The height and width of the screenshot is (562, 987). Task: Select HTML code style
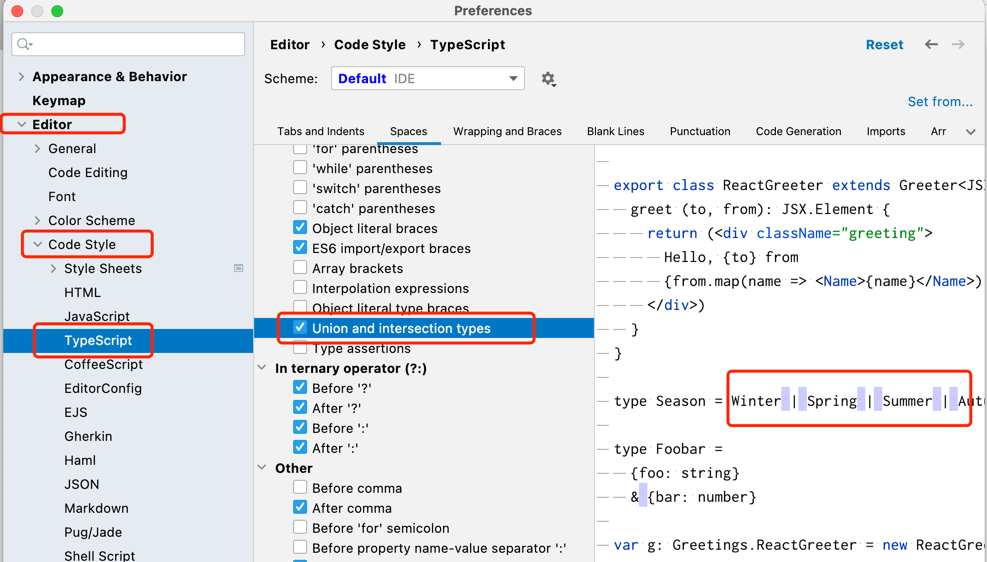click(82, 293)
